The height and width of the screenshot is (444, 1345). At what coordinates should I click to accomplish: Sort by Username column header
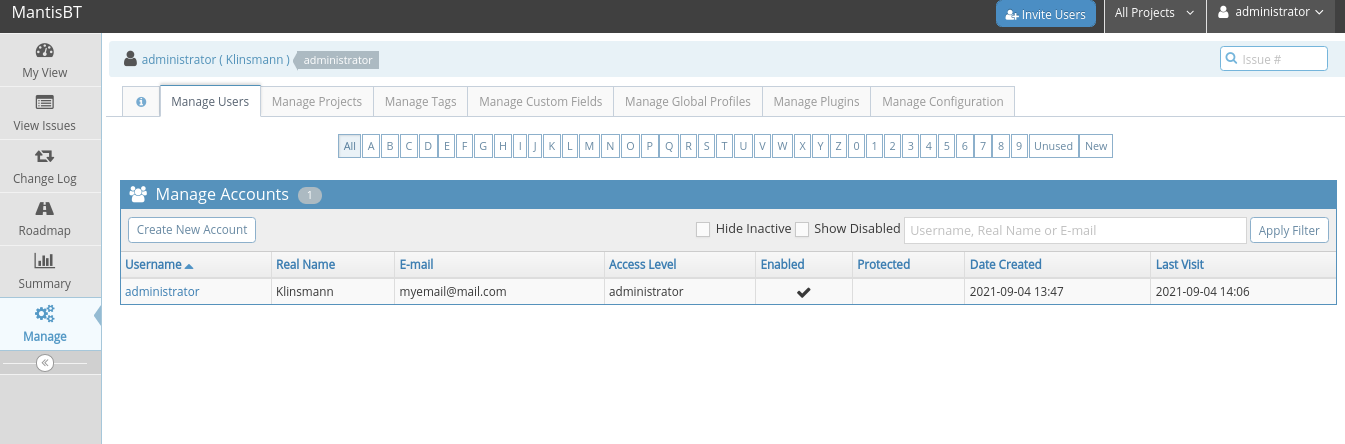153,265
